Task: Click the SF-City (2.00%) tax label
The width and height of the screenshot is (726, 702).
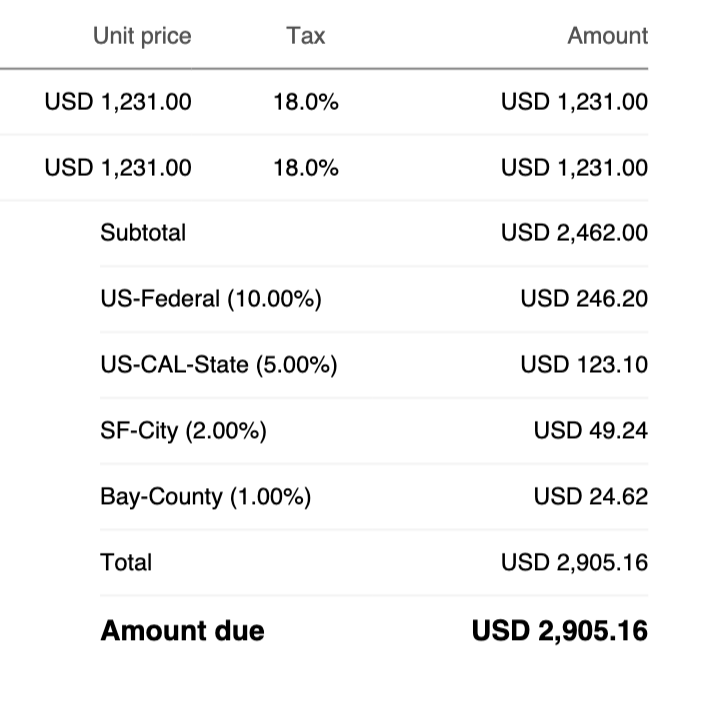Action: click(x=183, y=431)
